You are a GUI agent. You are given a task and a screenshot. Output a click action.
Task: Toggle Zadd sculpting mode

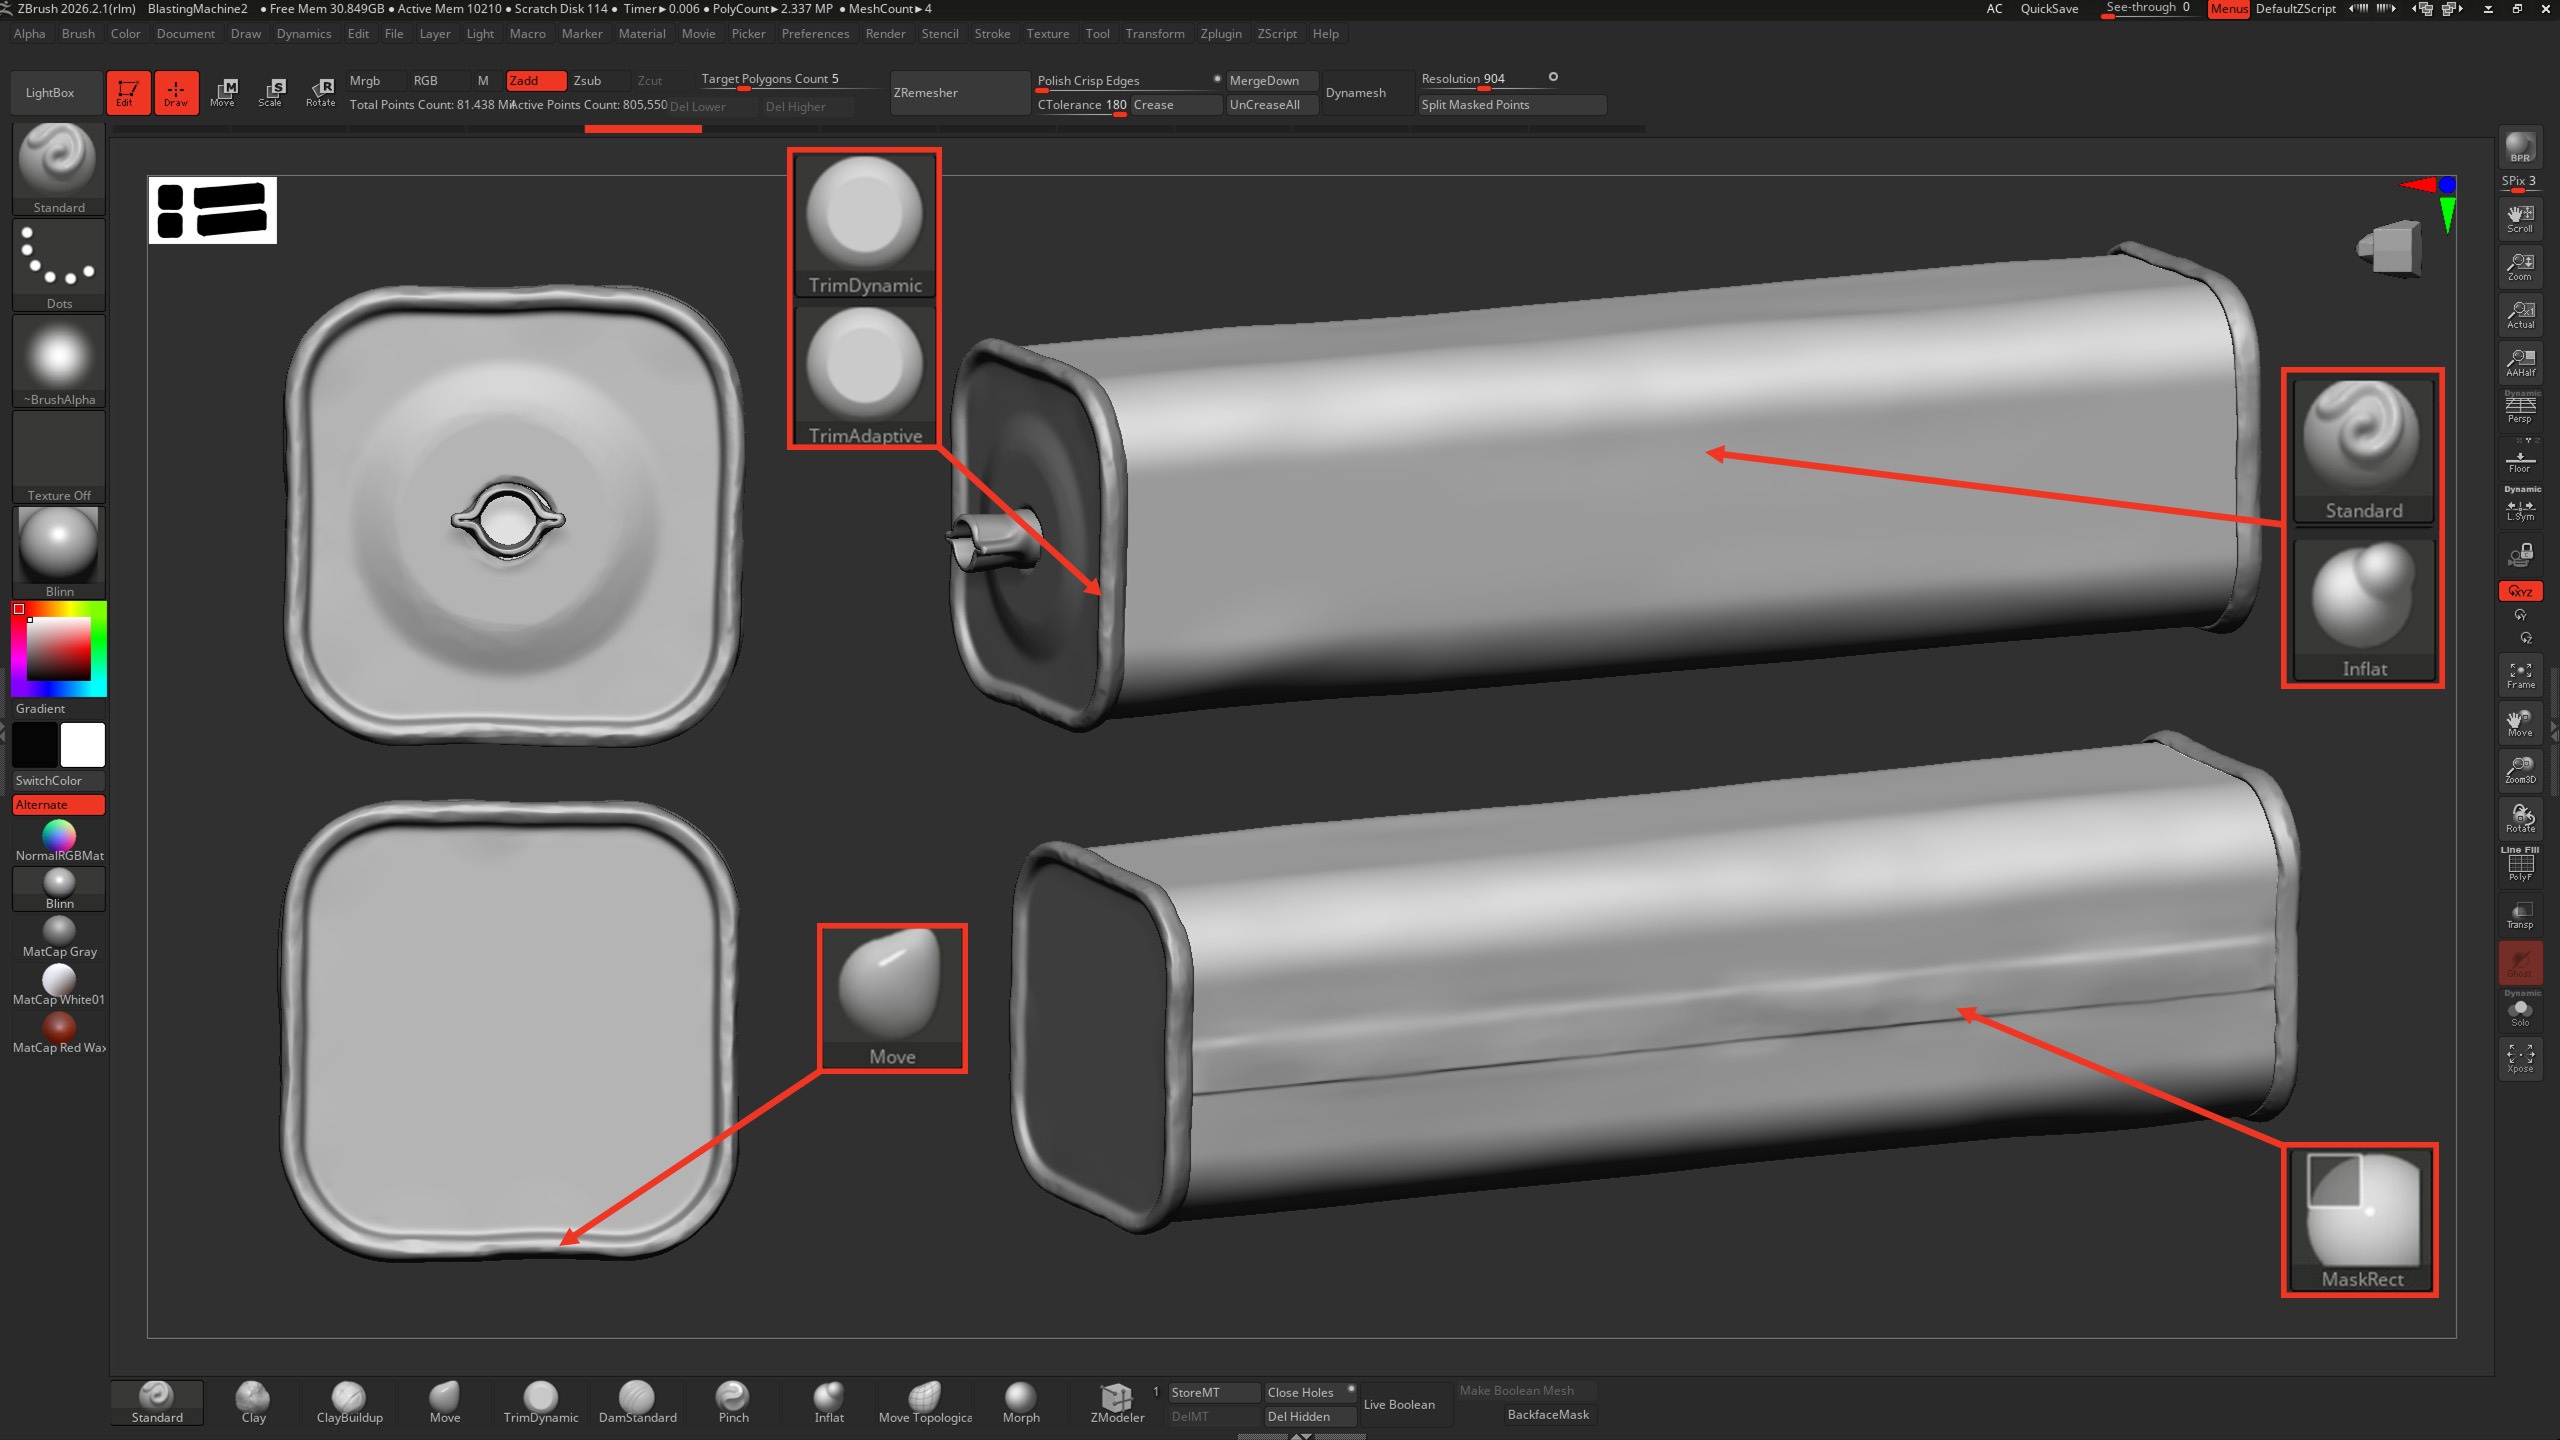(536, 81)
